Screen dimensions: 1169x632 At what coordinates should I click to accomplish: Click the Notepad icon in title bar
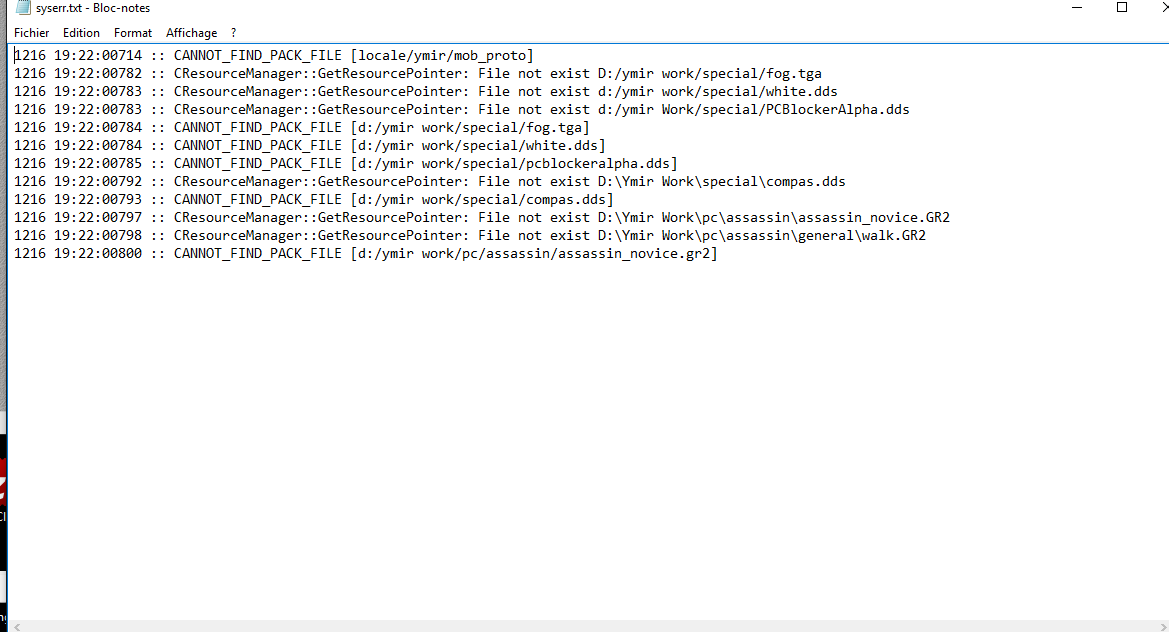(23, 8)
